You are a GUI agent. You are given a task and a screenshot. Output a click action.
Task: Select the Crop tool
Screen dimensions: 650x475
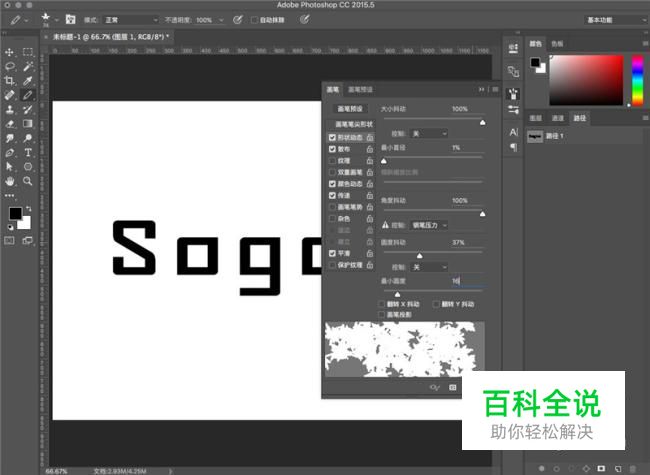coord(9,80)
